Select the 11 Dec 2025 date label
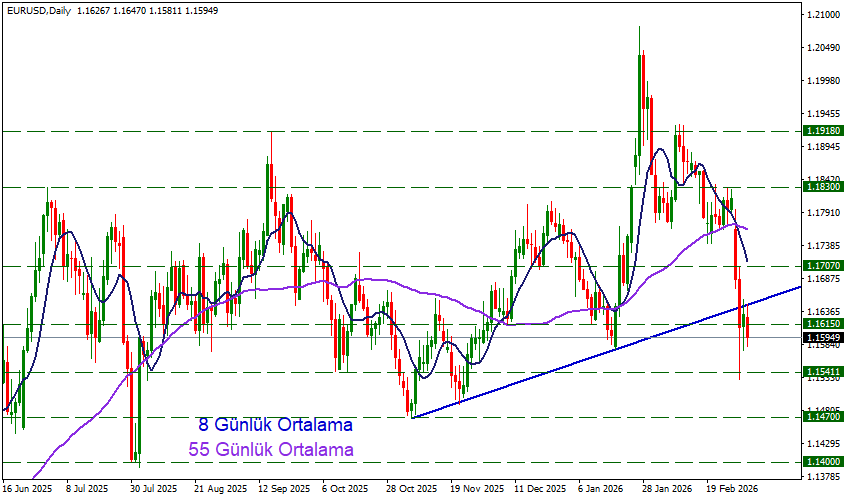The width and height of the screenshot is (847, 500). (x=538, y=490)
